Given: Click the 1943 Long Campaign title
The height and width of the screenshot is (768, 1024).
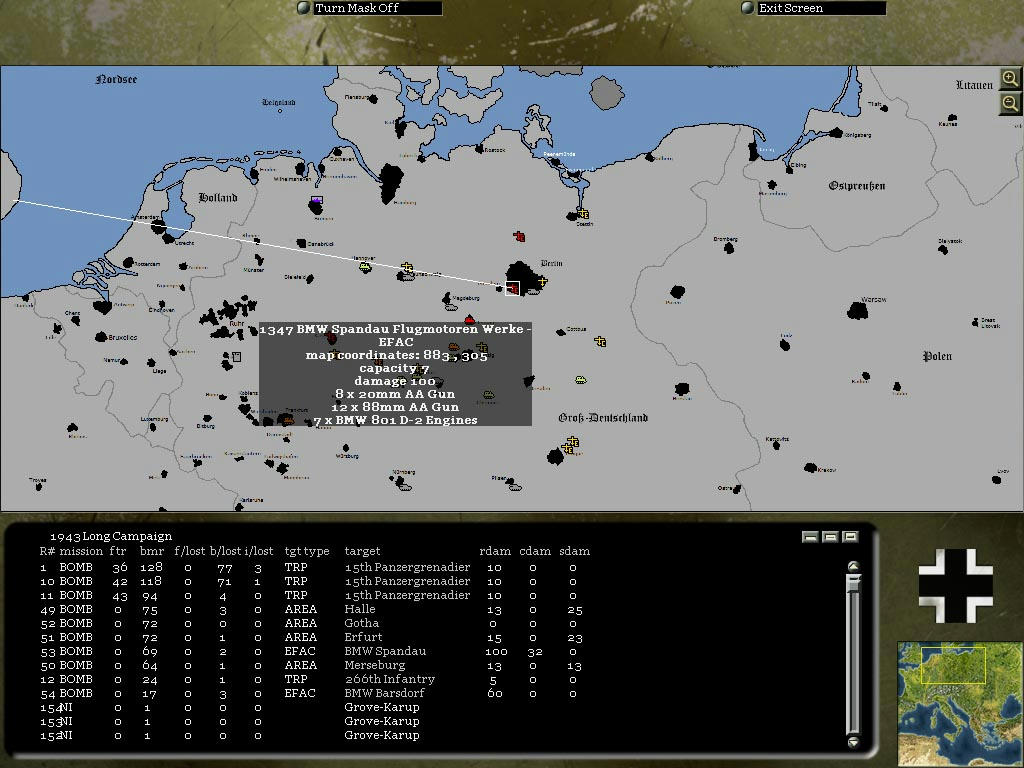Looking at the screenshot, I should click(111, 536).
